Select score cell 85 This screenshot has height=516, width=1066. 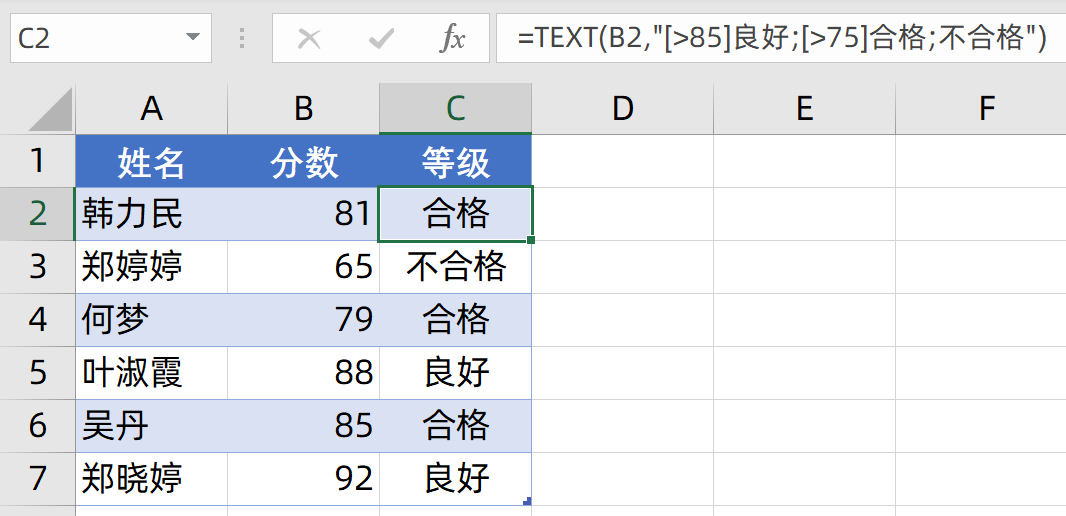(303, 426)
